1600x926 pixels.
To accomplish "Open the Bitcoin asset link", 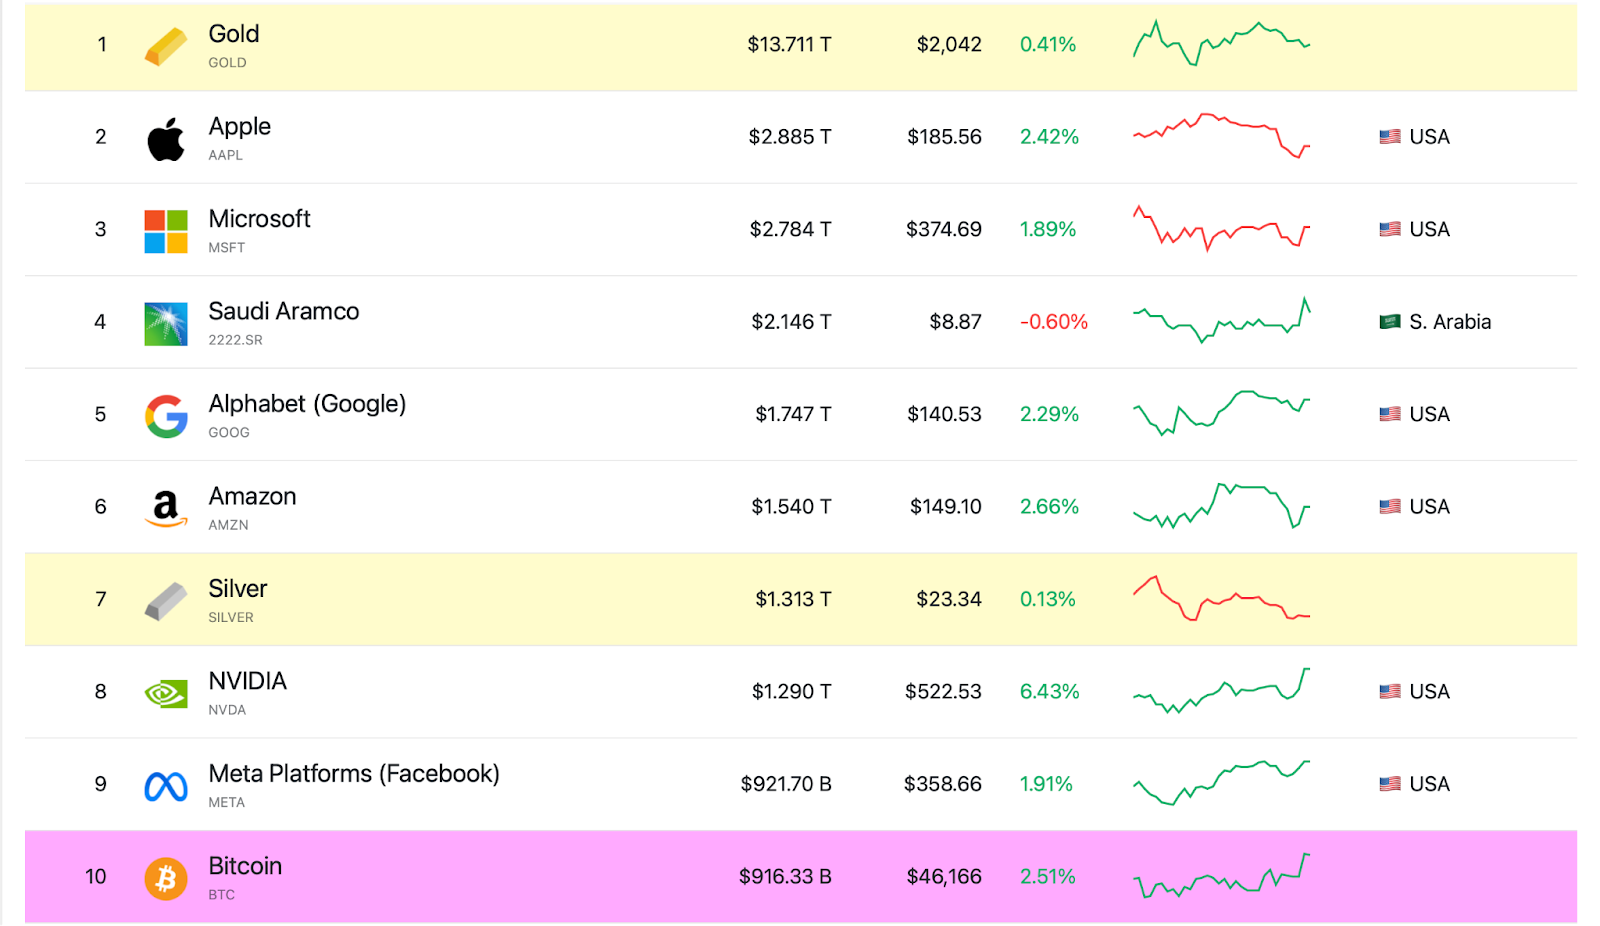I will pos(245,866).
